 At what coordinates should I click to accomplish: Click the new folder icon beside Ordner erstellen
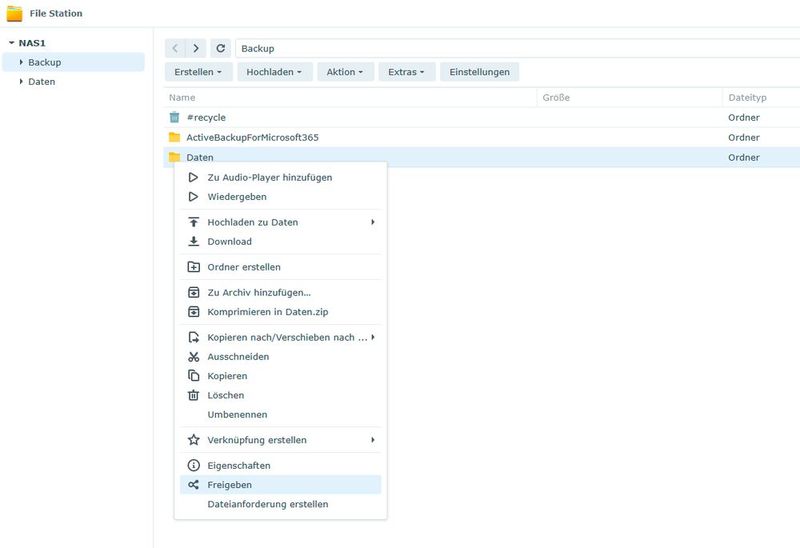pos(193,267)
